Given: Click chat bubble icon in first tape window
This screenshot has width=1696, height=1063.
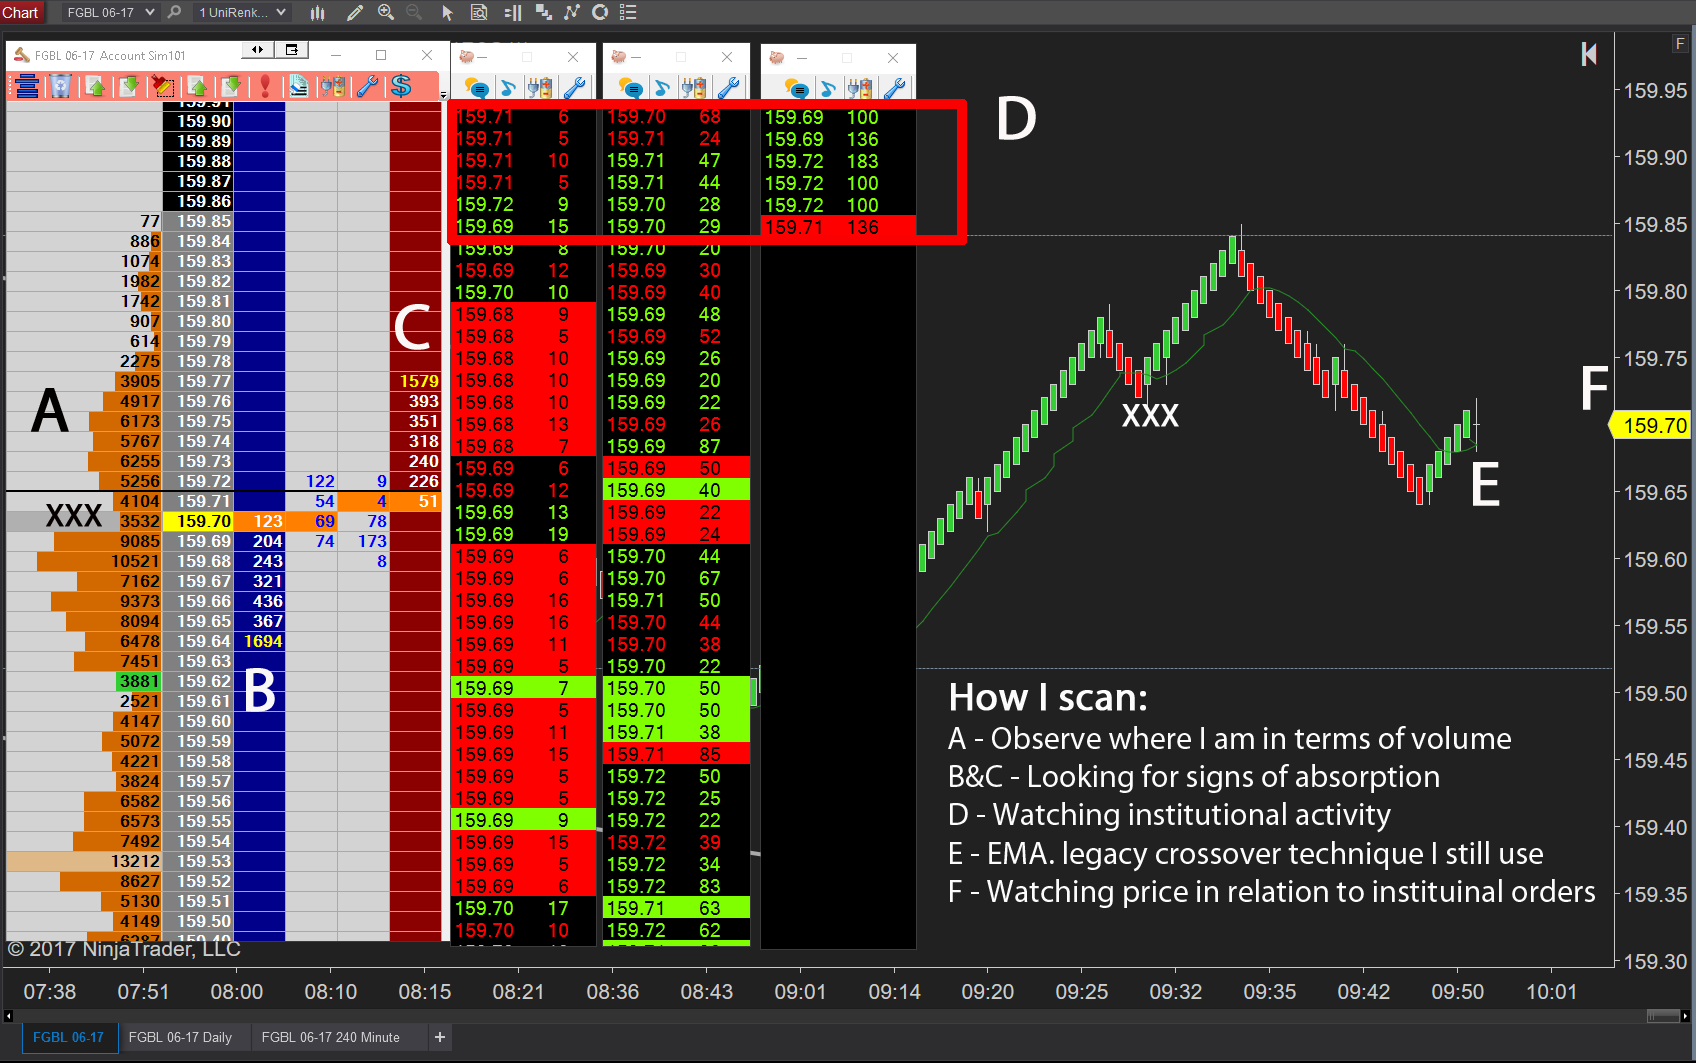Looking at the screenshot, I should (x=477, y=88).
